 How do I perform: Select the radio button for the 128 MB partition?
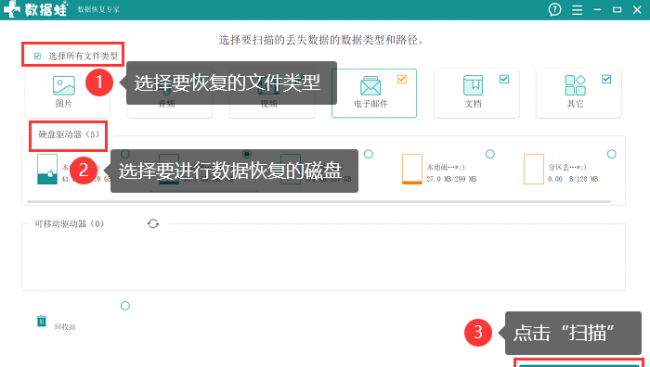(611, 154)
